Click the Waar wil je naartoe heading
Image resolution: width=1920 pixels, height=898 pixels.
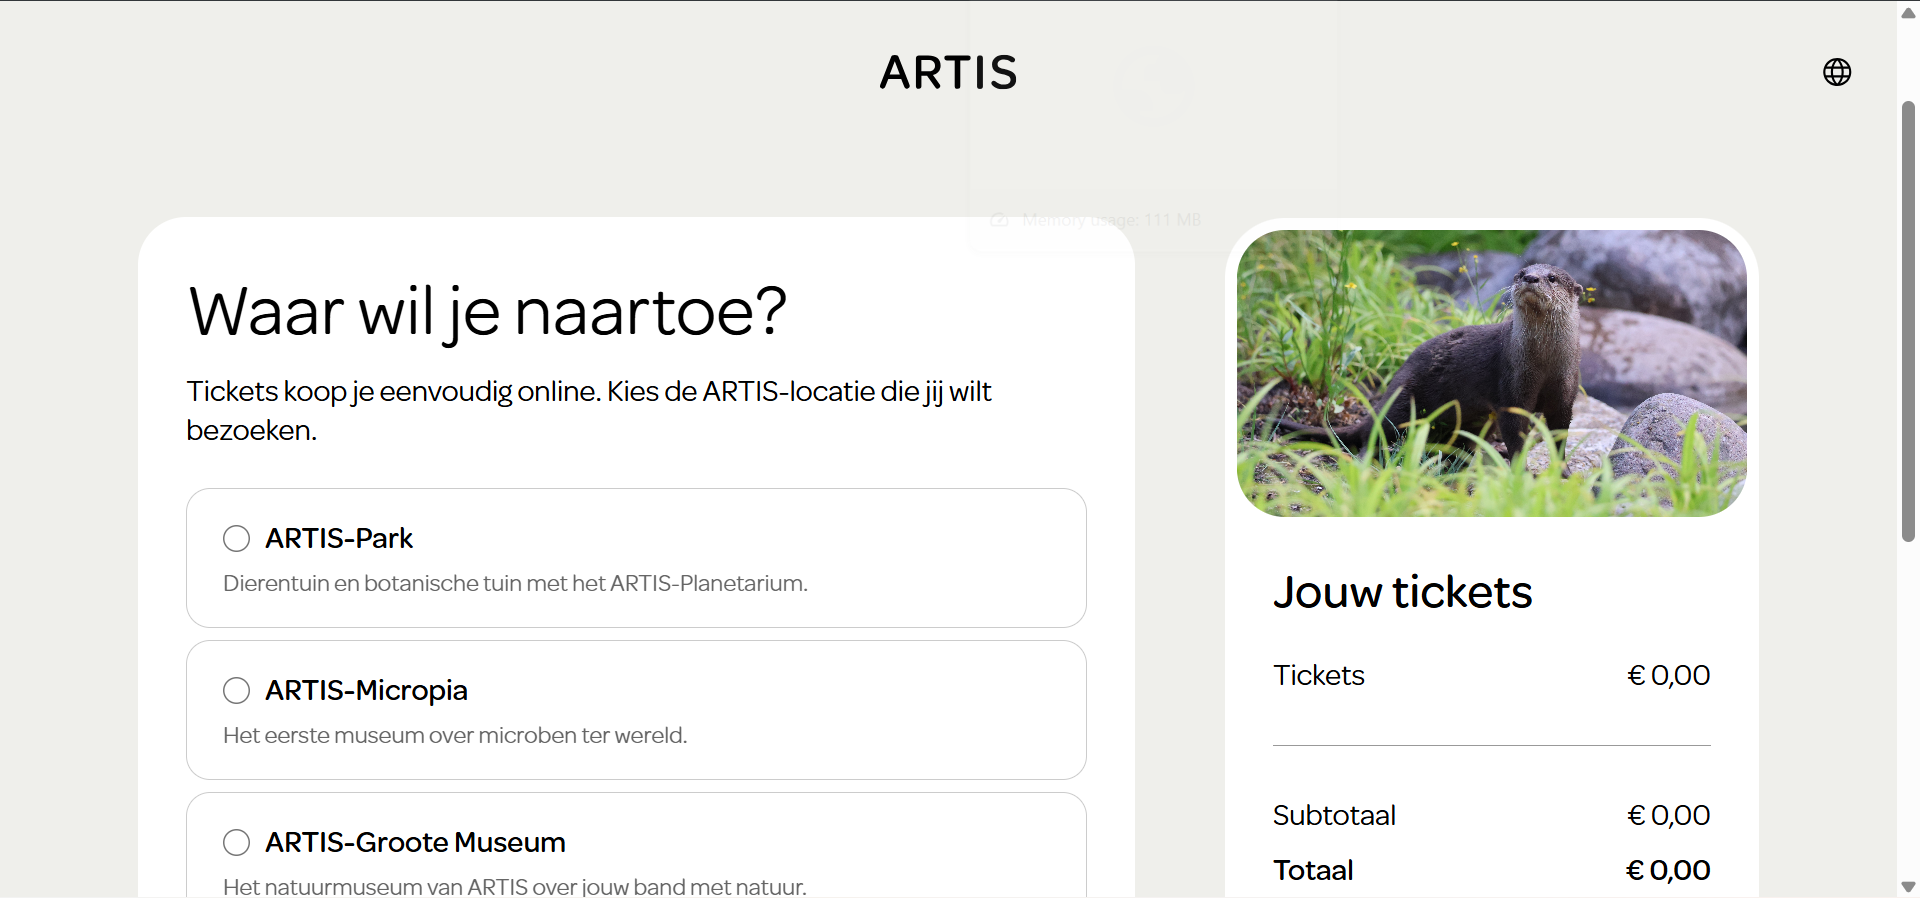click(487, 312)
